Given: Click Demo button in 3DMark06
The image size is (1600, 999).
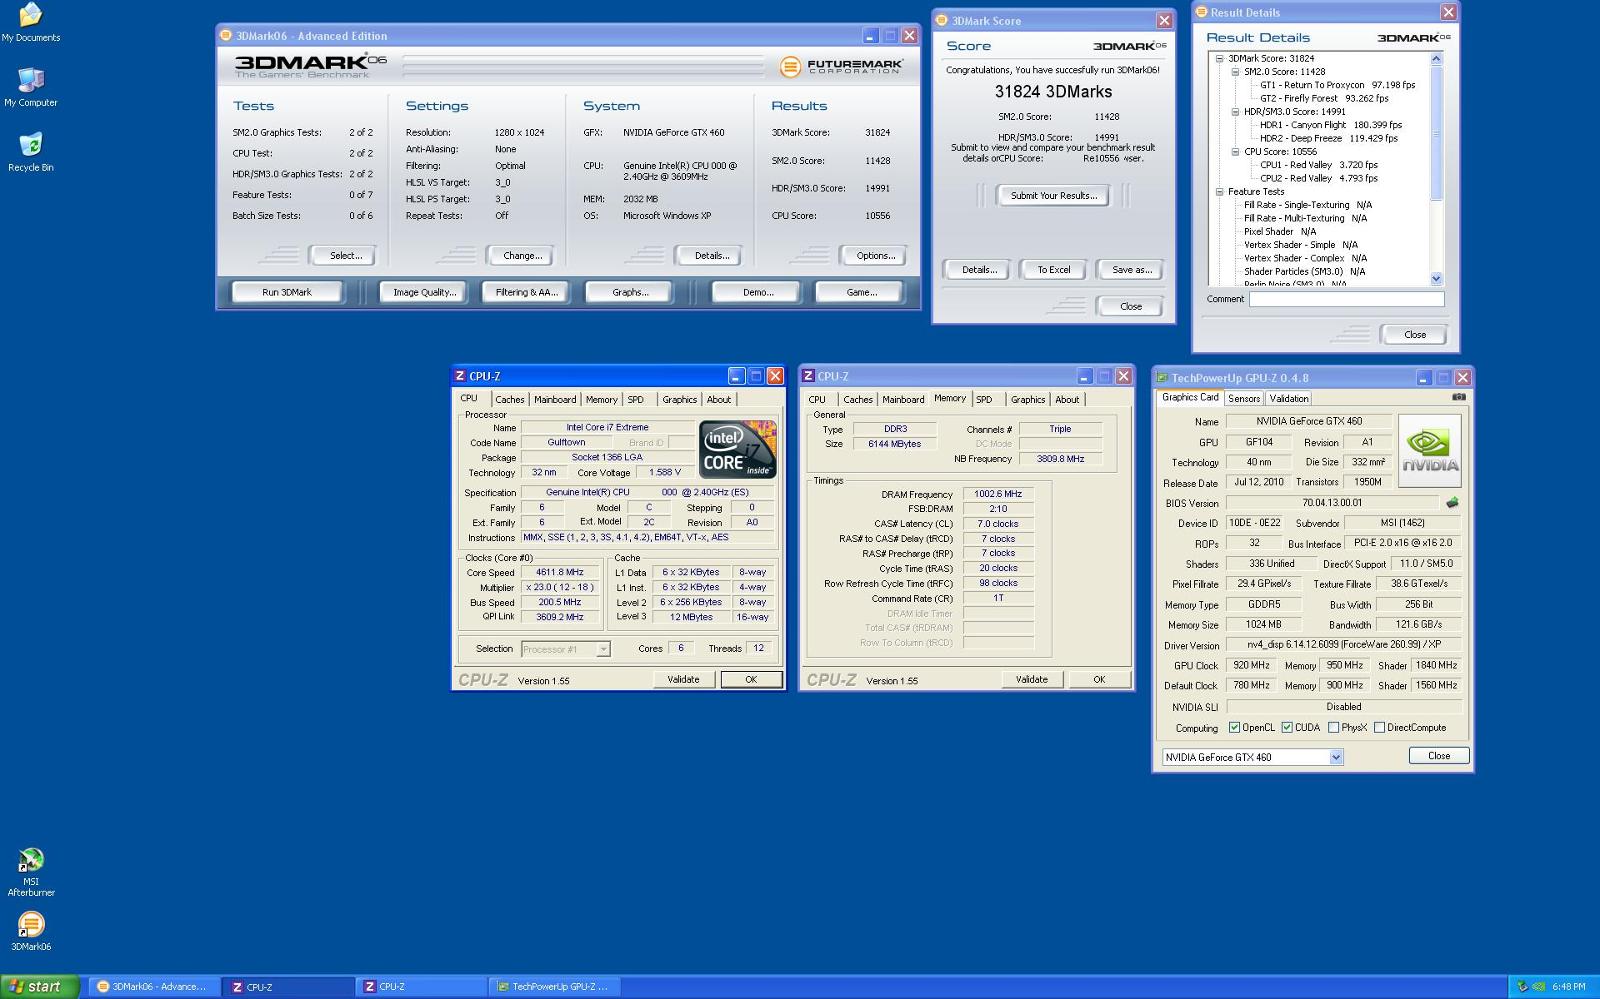Looking at the screenshot, I should 758,292.
